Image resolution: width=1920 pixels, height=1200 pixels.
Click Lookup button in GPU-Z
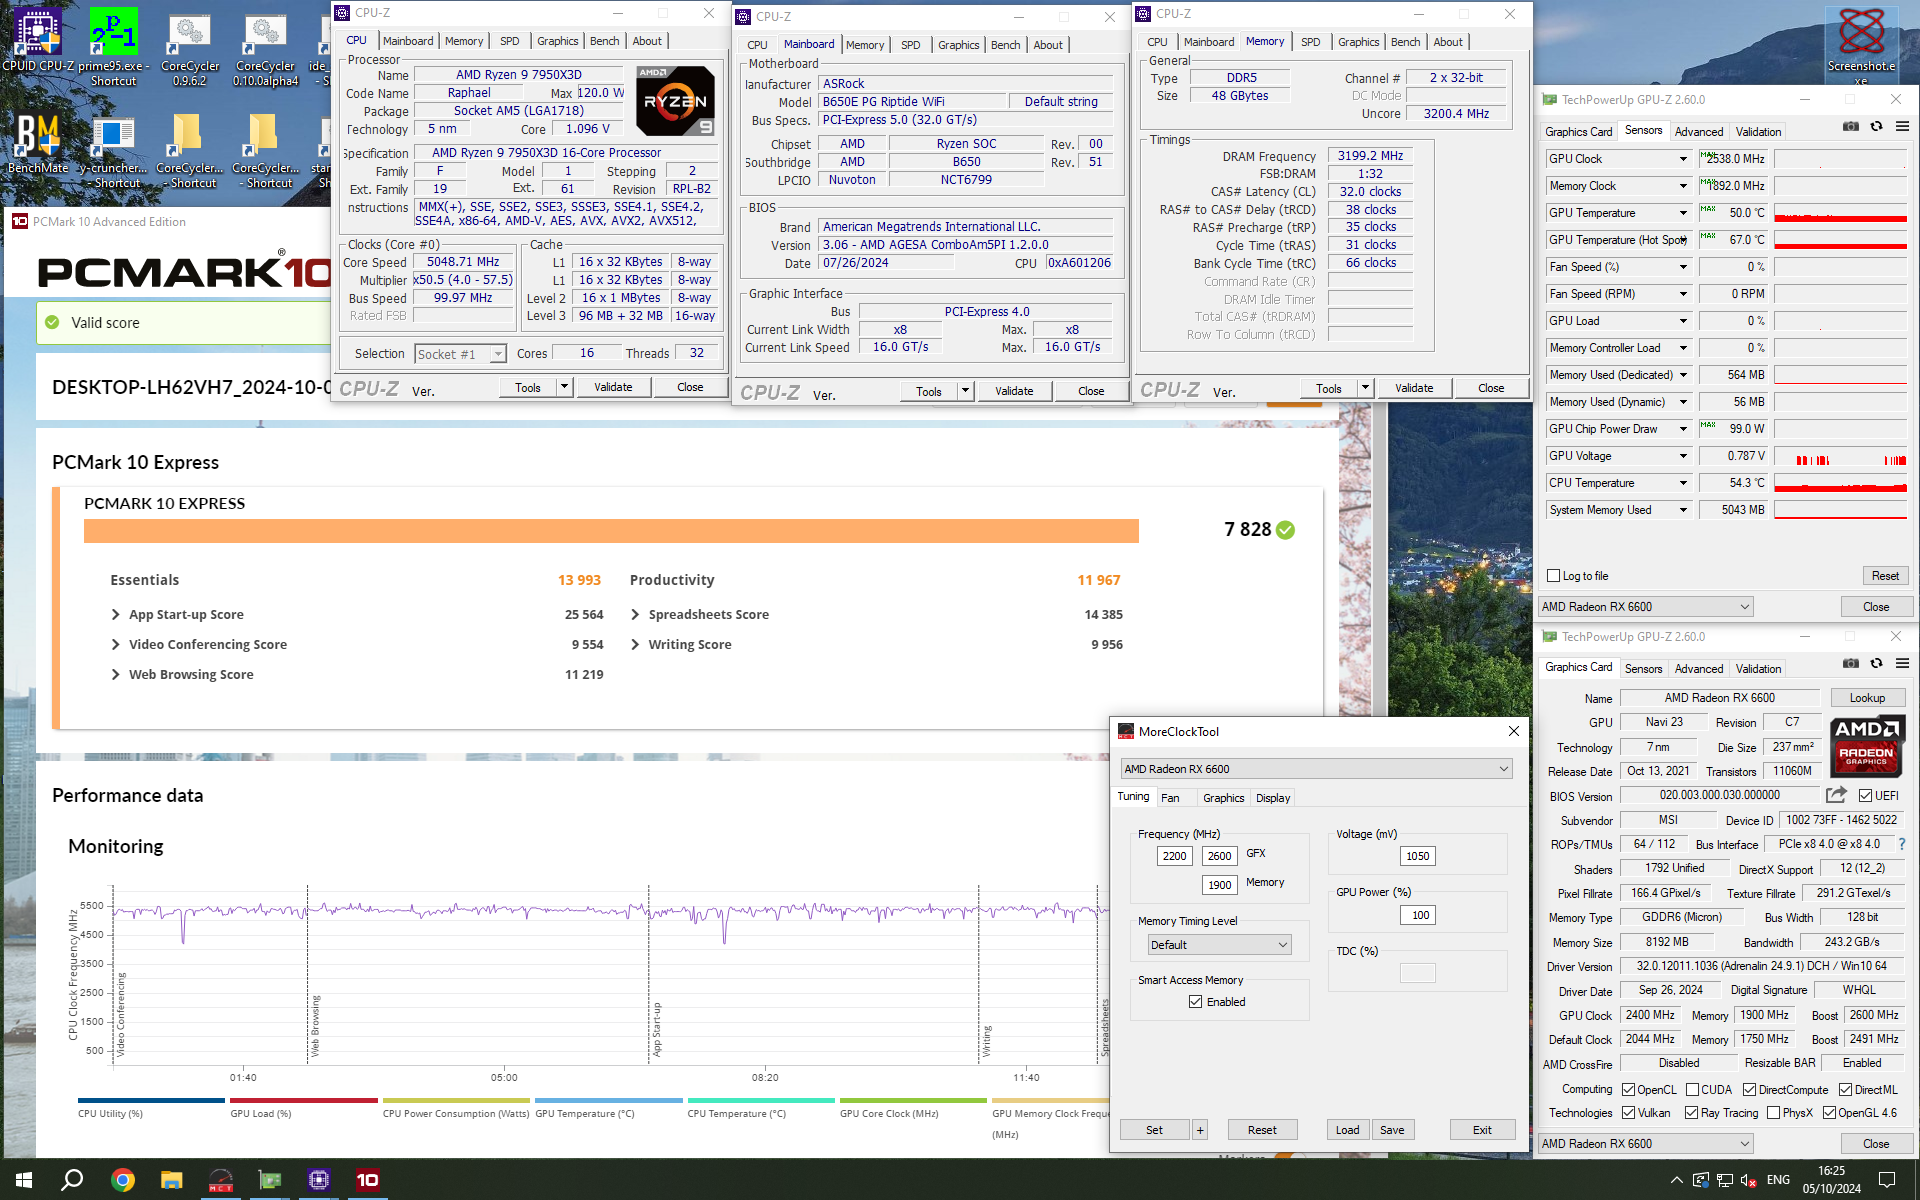1867,698
